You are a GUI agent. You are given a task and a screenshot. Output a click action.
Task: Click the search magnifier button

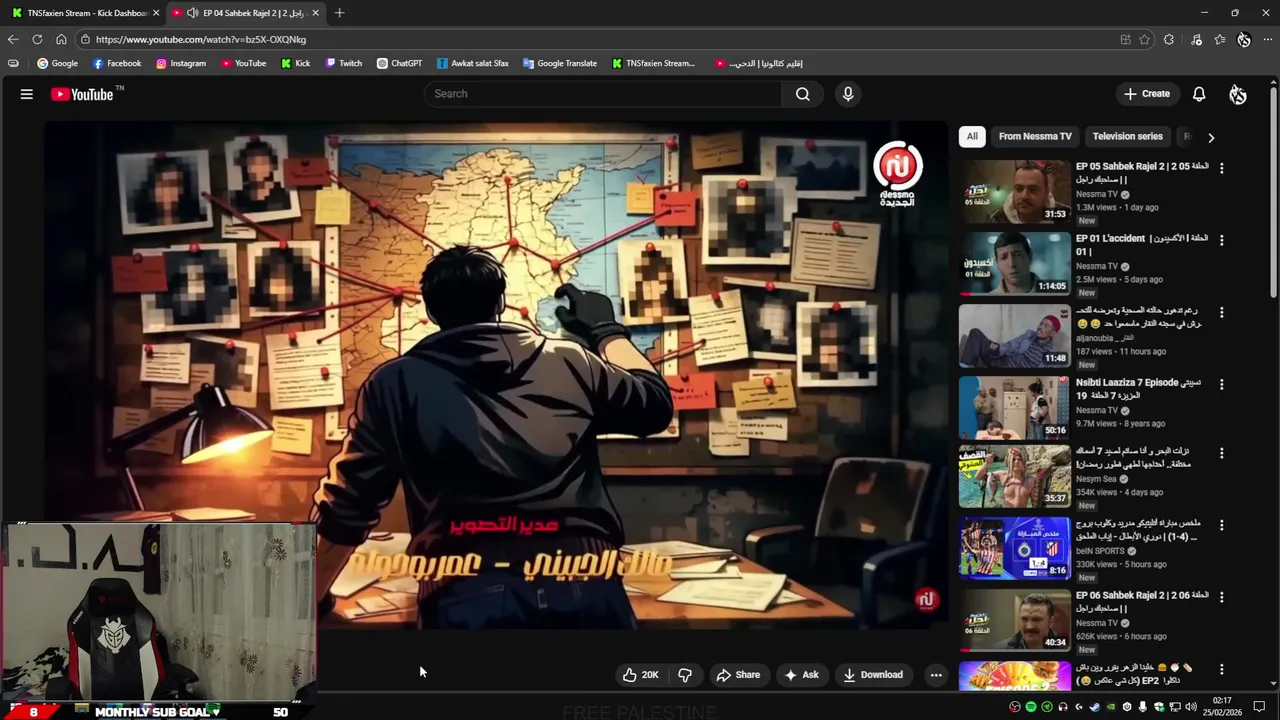click(803, 94)
